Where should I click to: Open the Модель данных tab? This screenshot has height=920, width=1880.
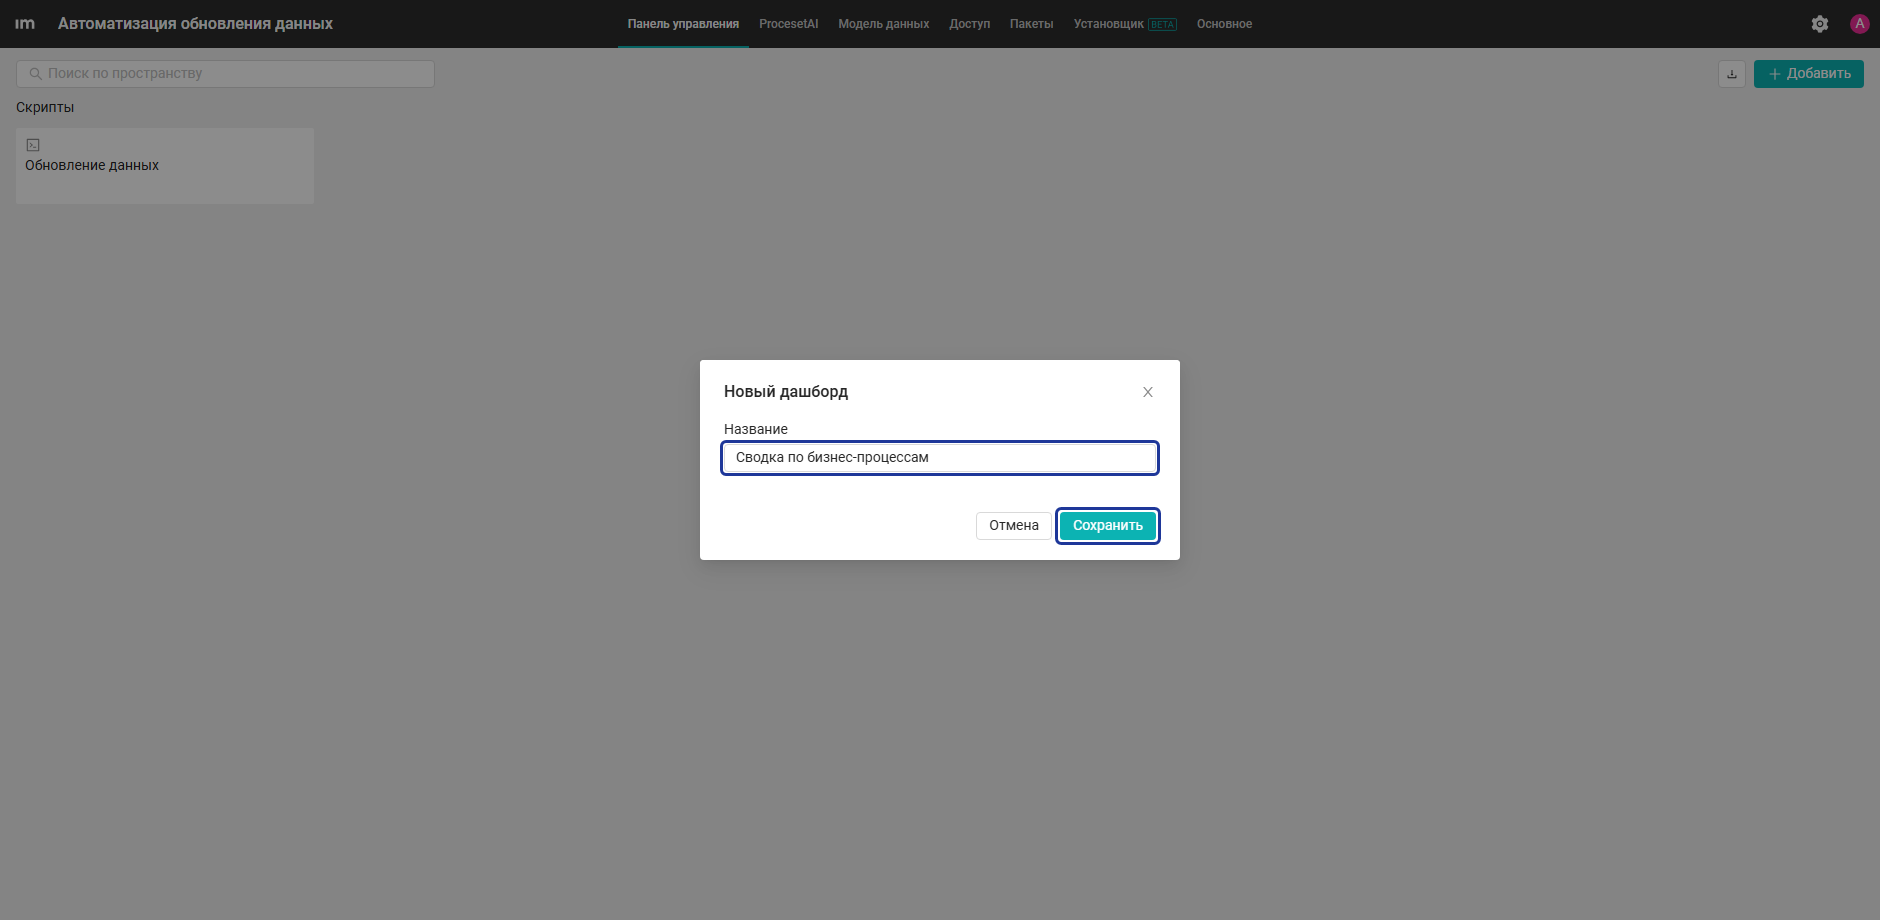883,24
